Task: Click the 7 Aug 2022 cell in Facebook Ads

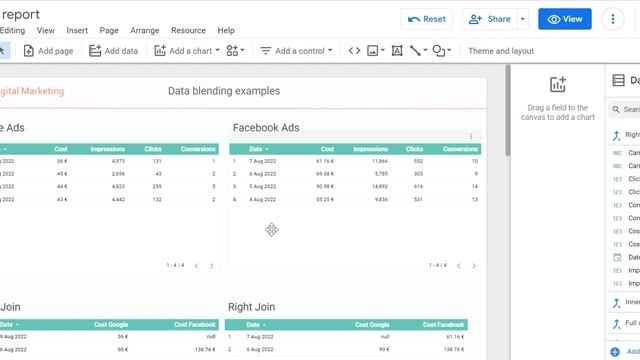Action: 262,161
